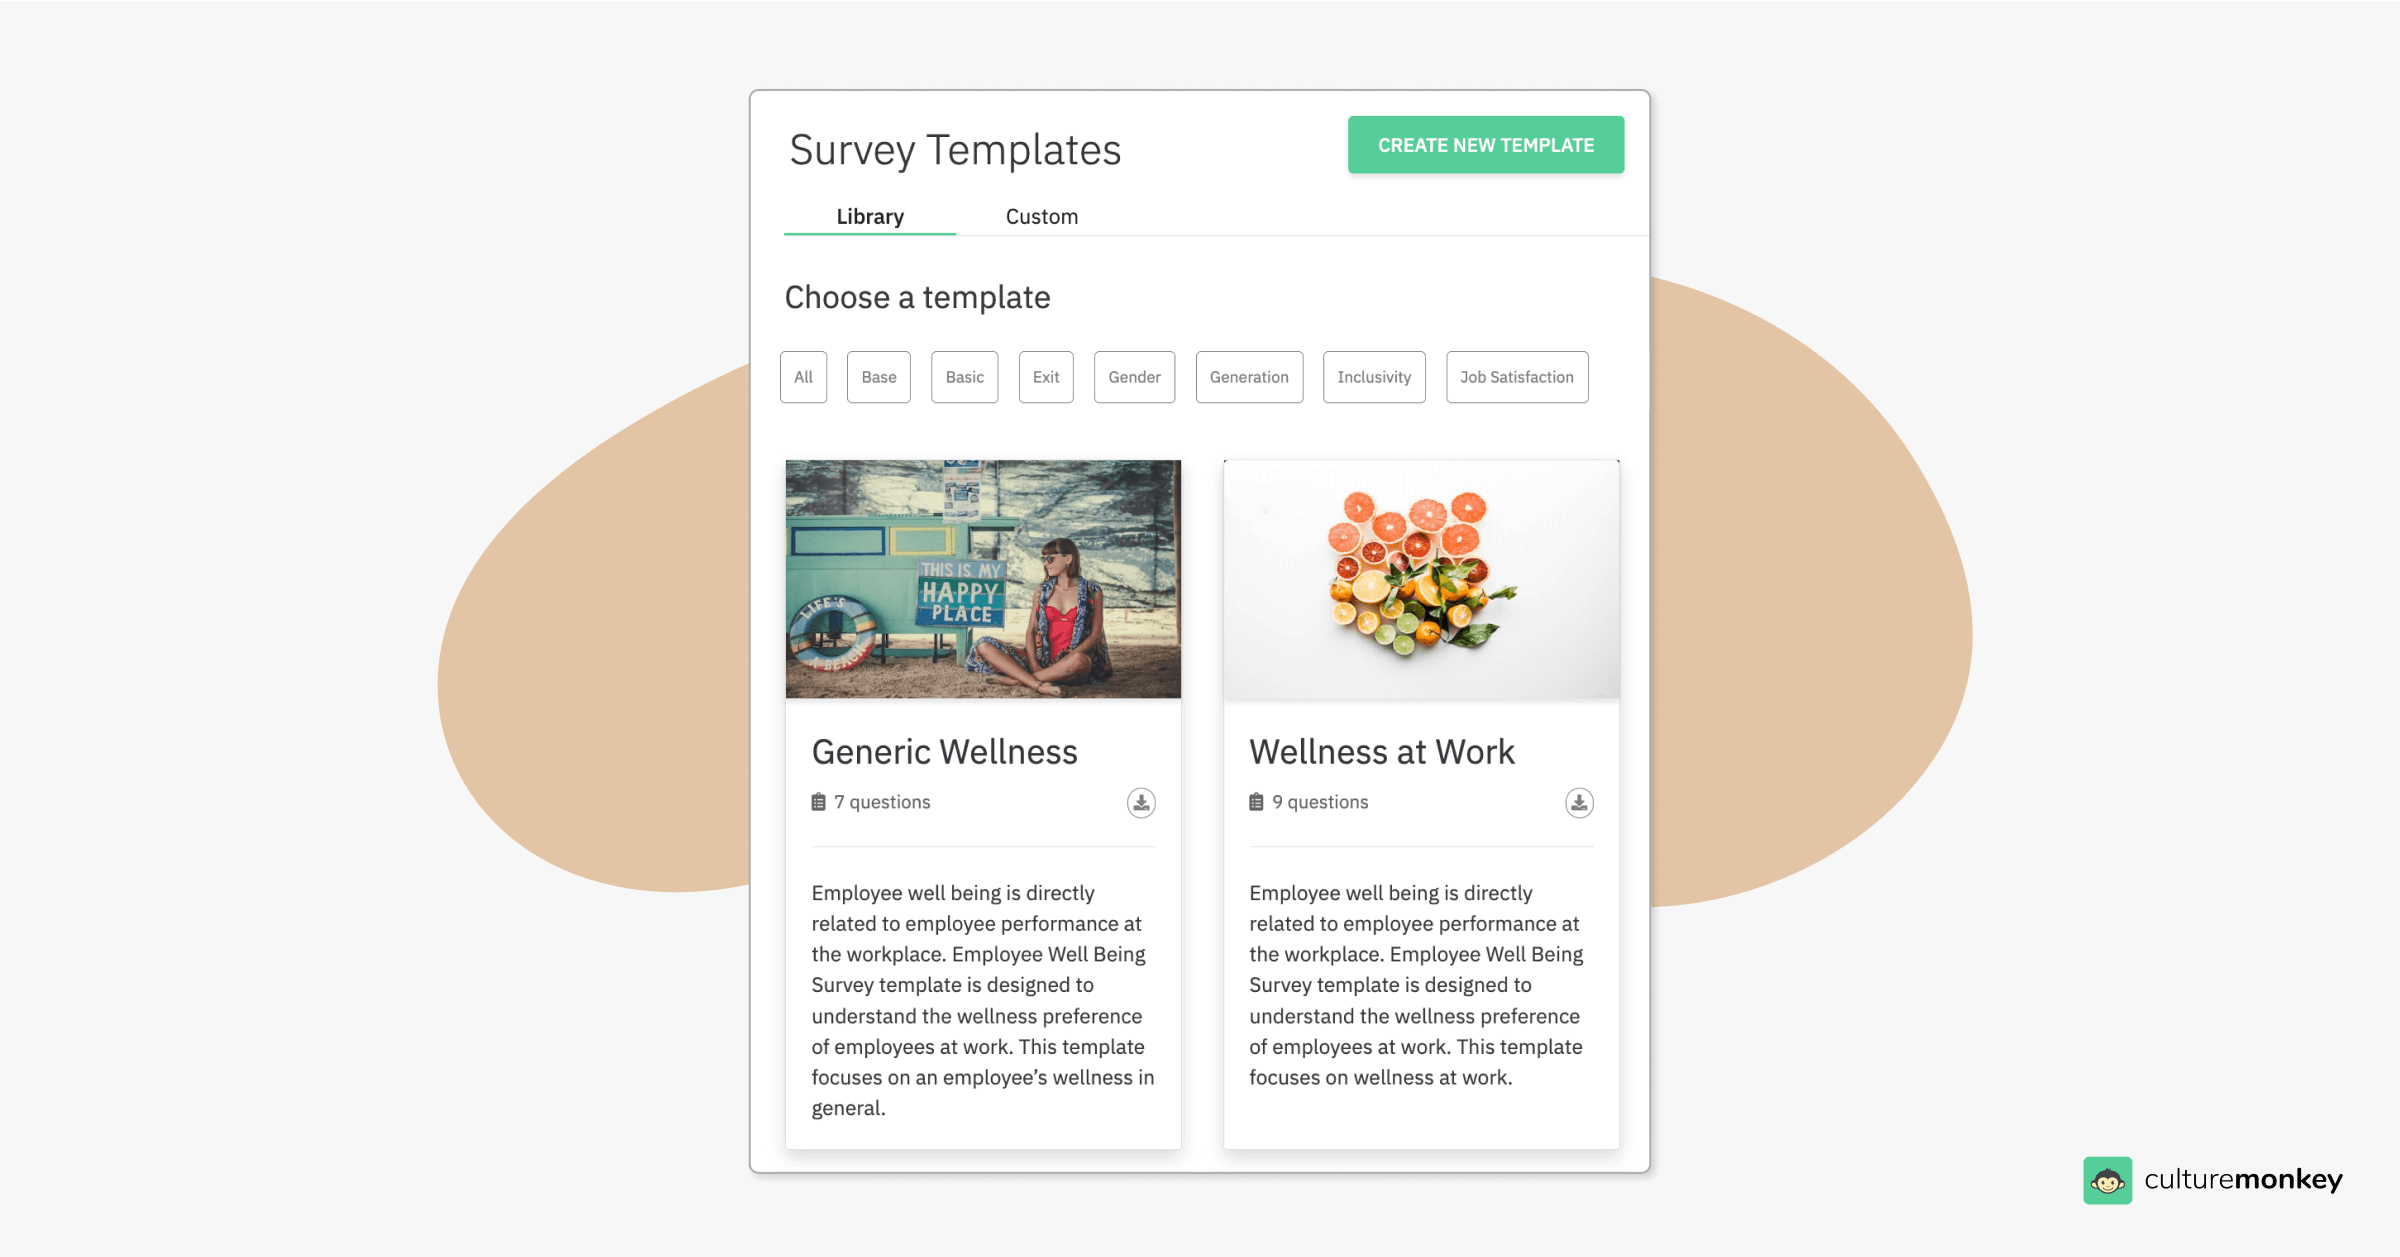2400x1257 pixels.
Task: Open the Generic Wellness template
Action: [944, 749]
